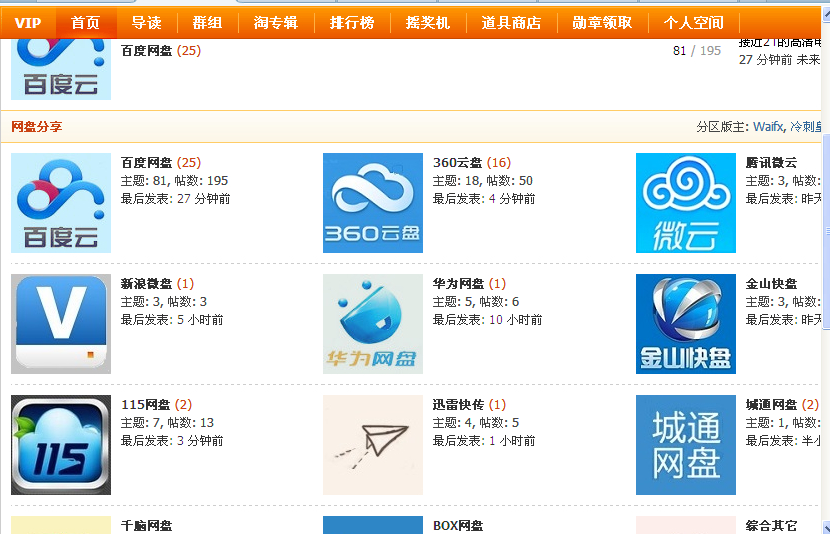Screen dimensions: 830x534
Task: Open the 360云盘 forum icon
Action: (x=373, y=203)
